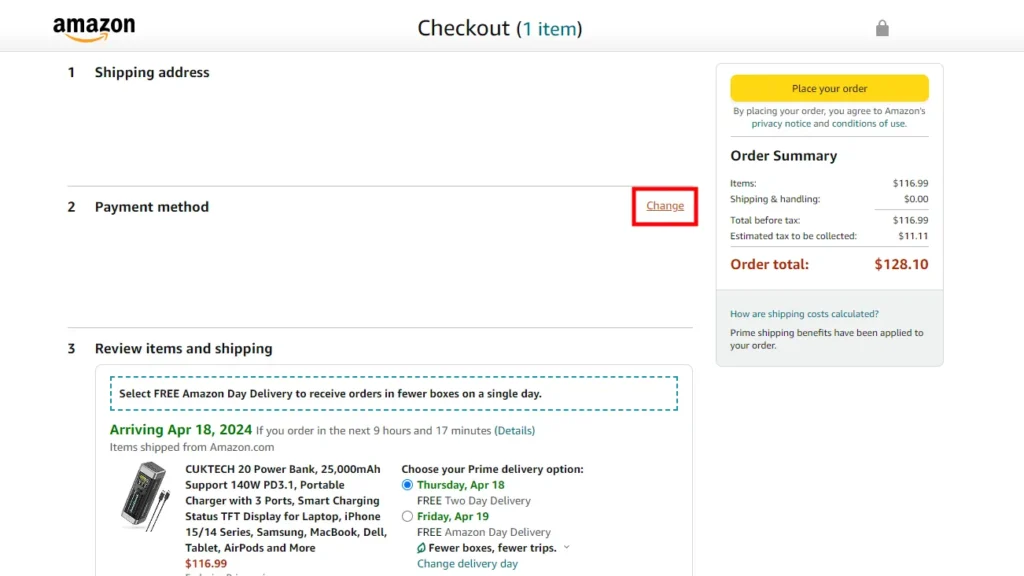Viewport: 1024px width, 576px height.
Task: Click the 1 item count in Checkout header
Action: [x=551, y=28]
